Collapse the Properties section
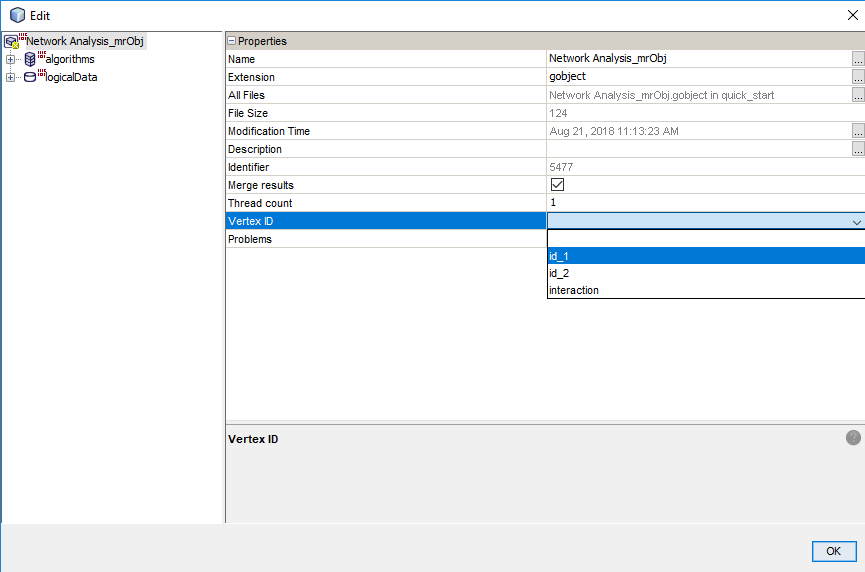Image resolution: width=865 pixels, height=572 pixels. pos(232,41)
